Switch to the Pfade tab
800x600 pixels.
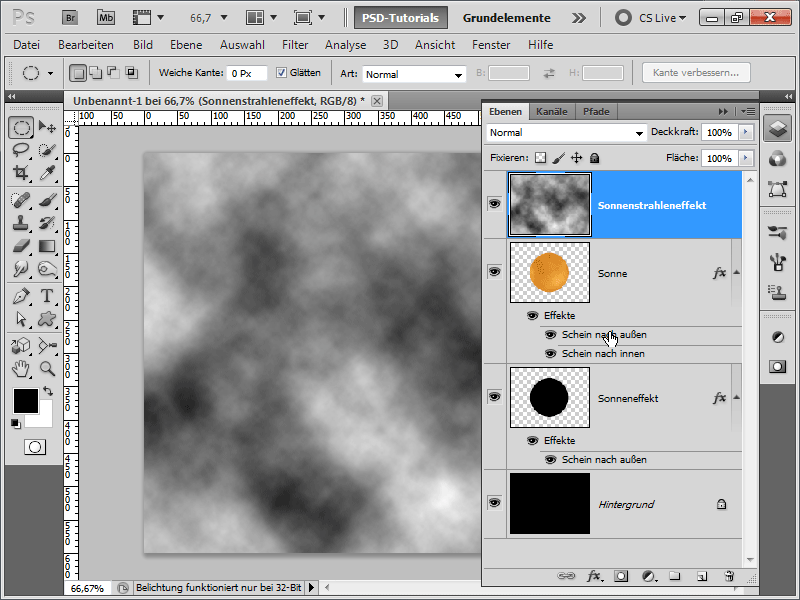click(596, 111)
